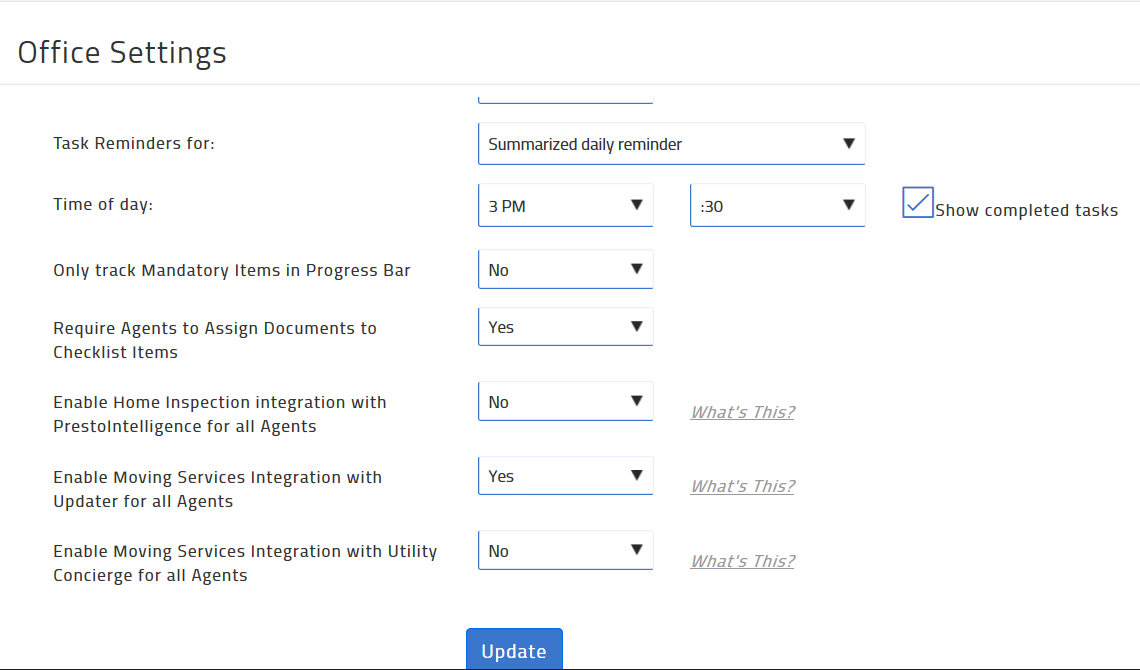Open the Task Reminders dropdown
This screenshot has height=670, width=1140.
pos(670,143)
